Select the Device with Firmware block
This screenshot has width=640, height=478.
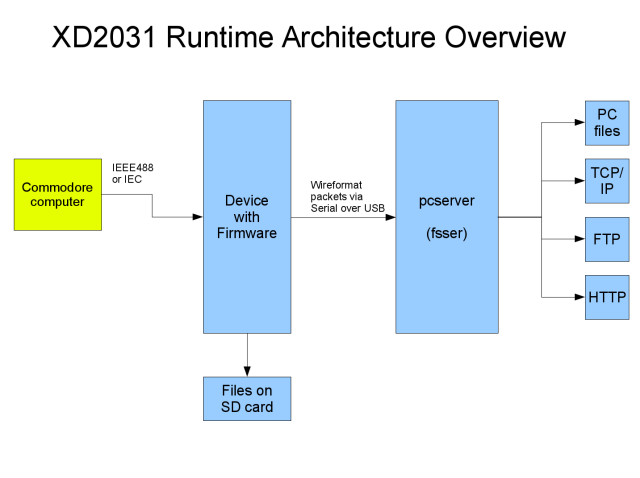(x=247, y=217)
